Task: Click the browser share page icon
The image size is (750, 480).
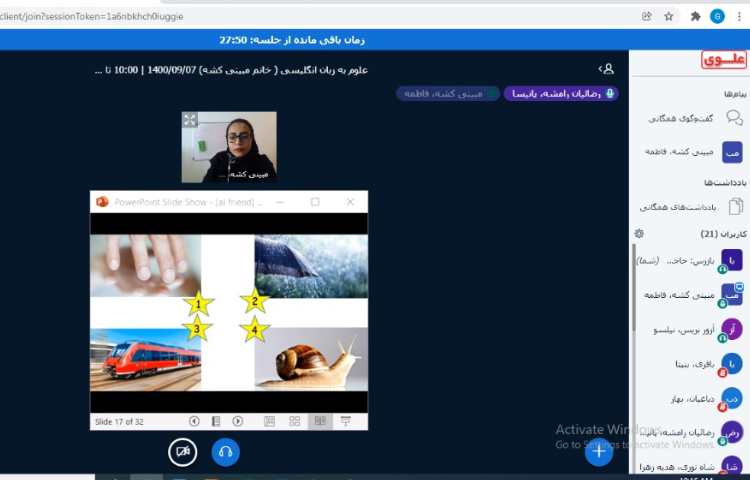Action: pos(647,16)
